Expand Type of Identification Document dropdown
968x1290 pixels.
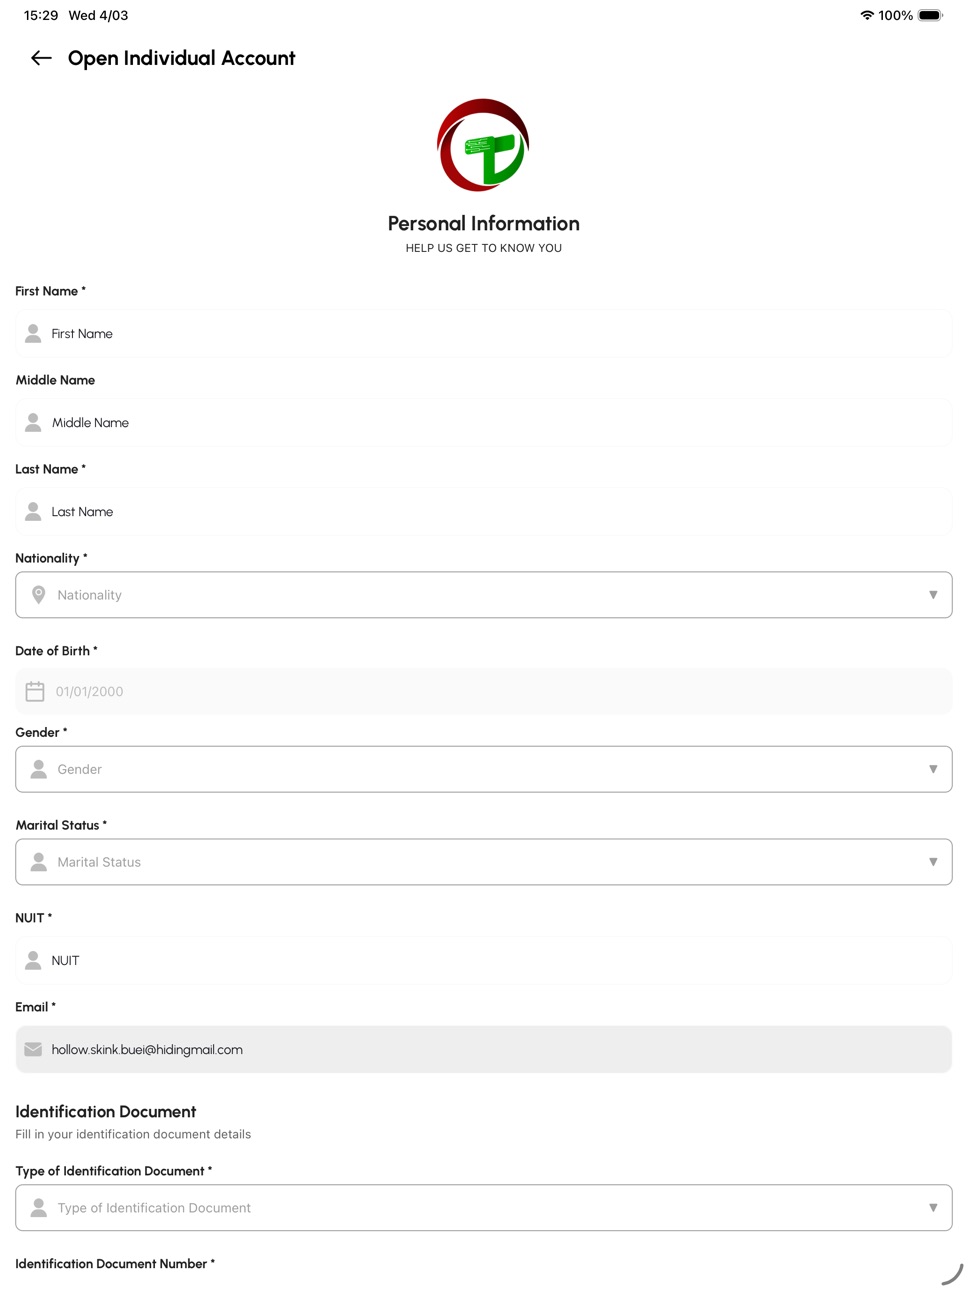(x=484, y=1208)
